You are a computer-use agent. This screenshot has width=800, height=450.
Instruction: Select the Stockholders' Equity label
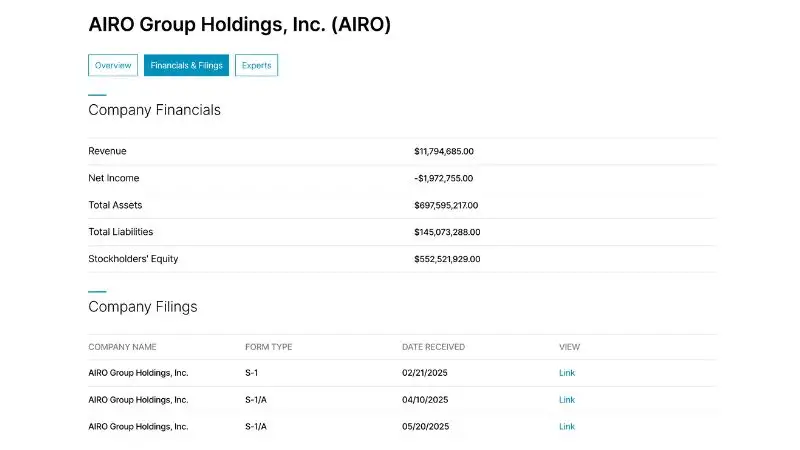click(x=133, y=259)
